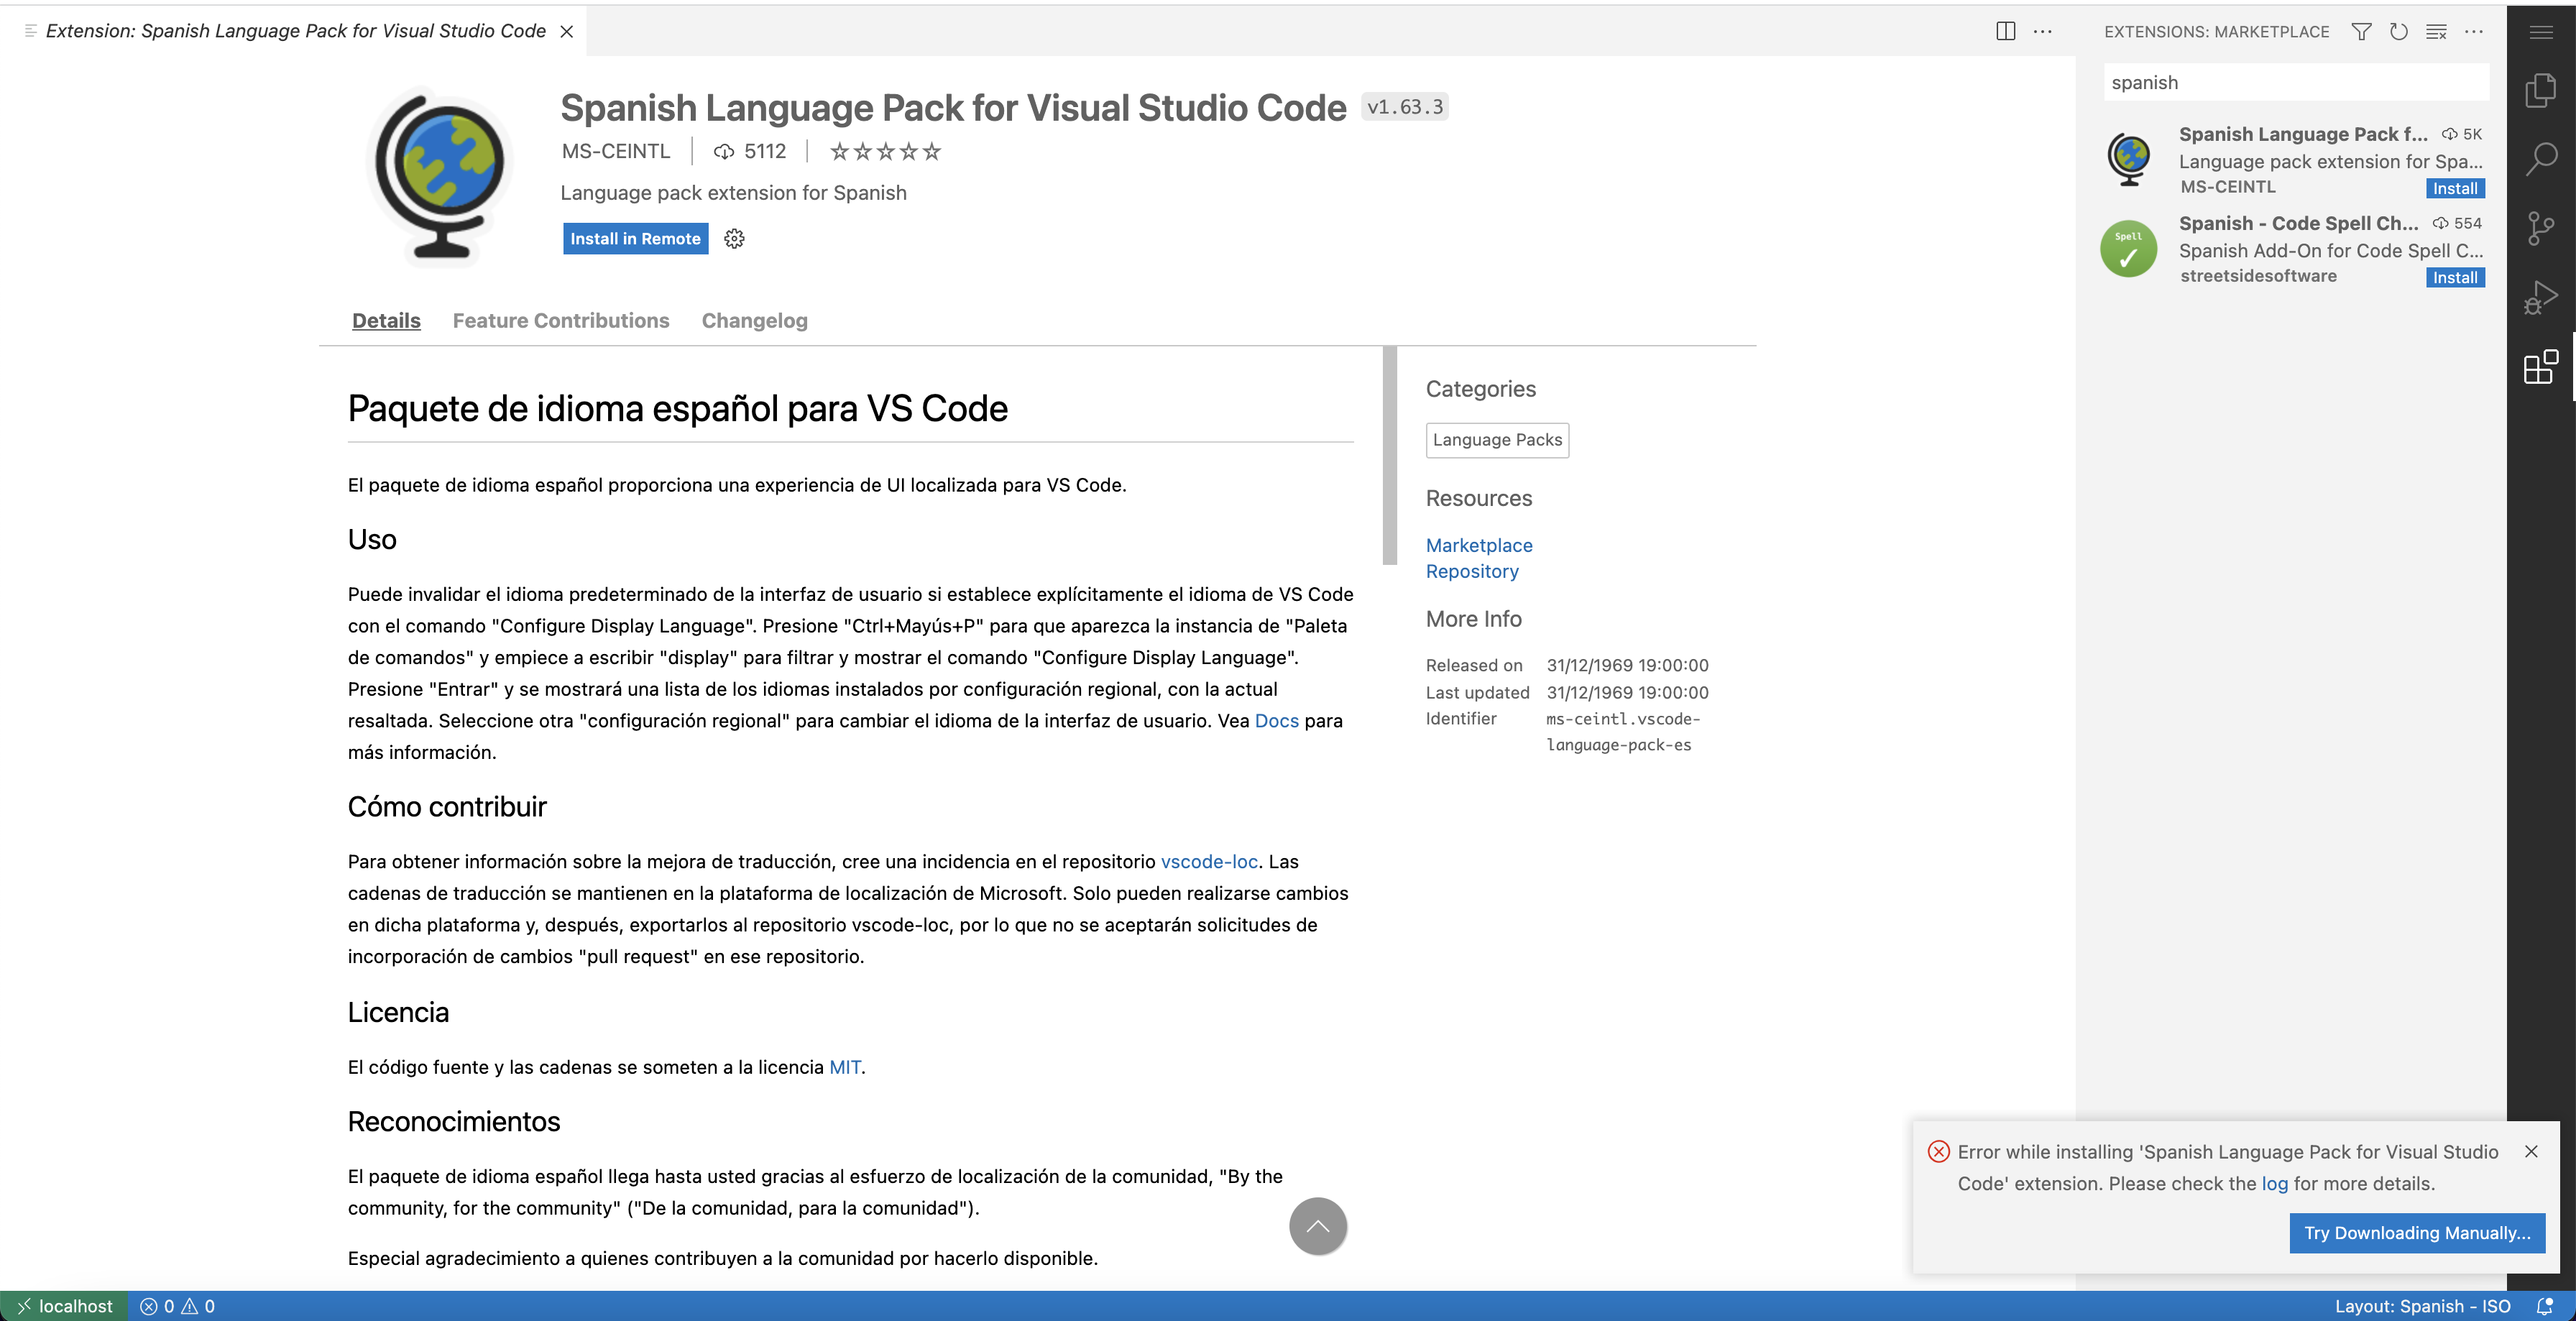The image size is (2576, 1321).
Task: Click the Language Packs category tag
Action: click(1497, 440)
